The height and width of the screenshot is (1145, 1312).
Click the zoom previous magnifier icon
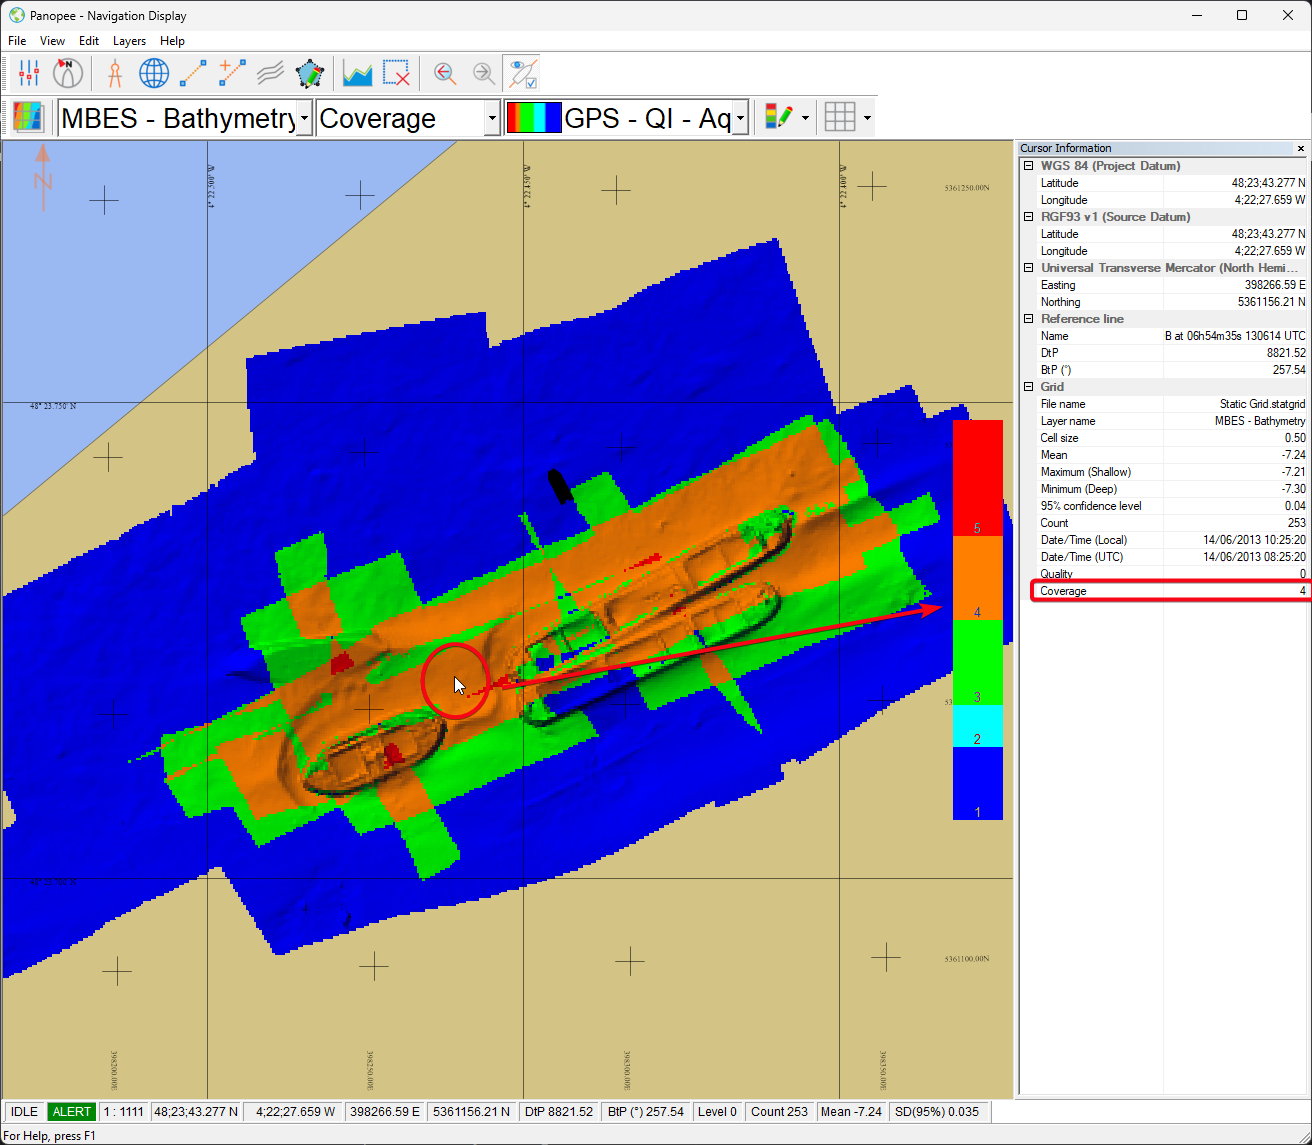(x=445, y=73)
